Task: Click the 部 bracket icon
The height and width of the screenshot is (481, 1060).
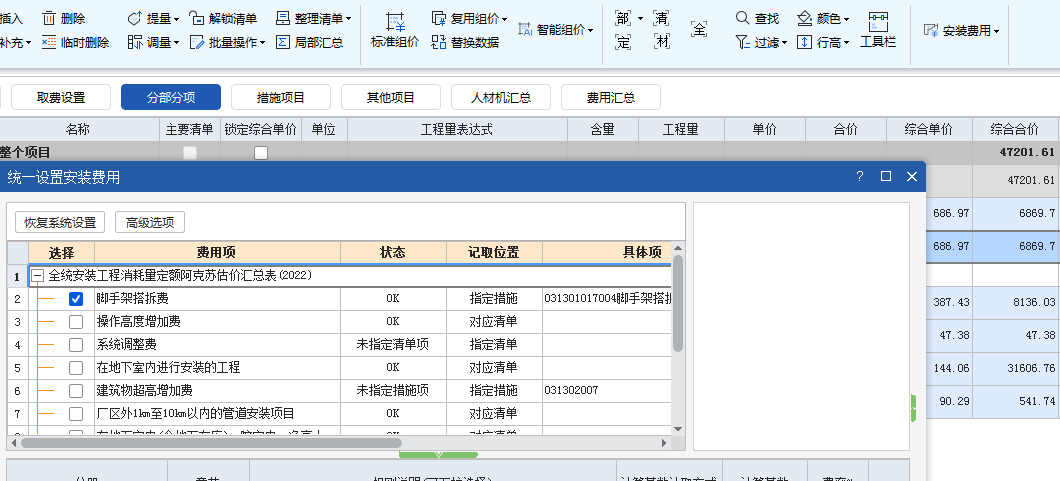Action: pos(623,18)
